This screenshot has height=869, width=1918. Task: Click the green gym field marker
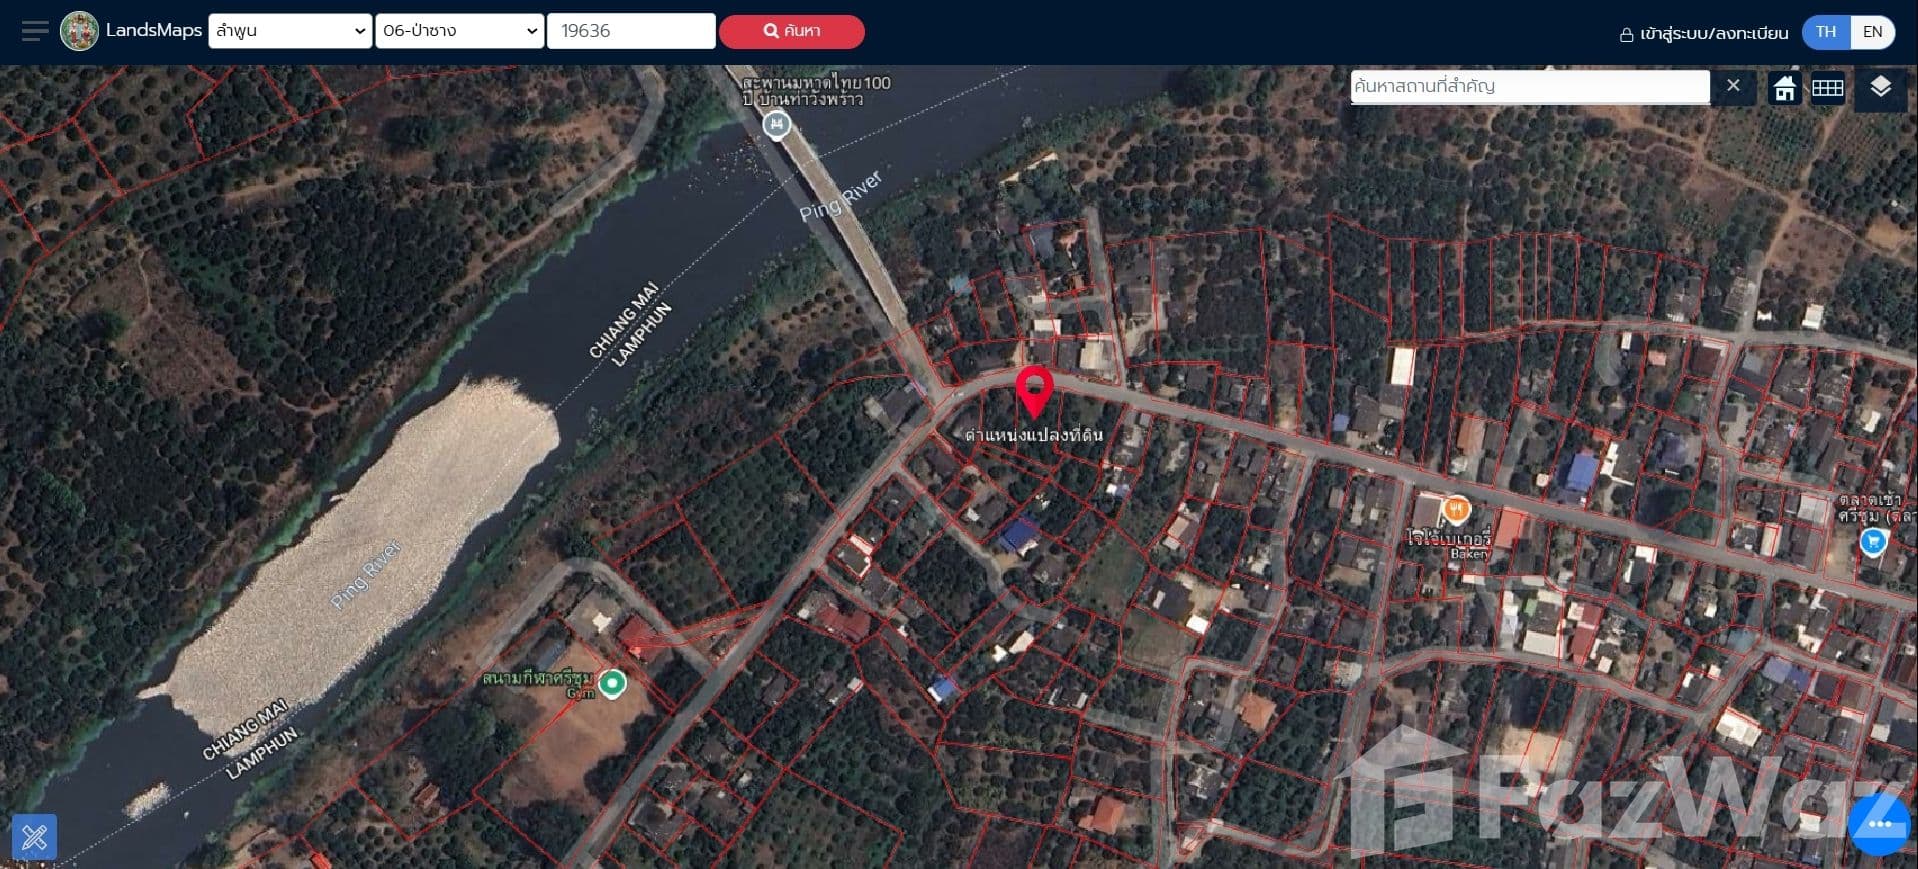coord(612,683)
